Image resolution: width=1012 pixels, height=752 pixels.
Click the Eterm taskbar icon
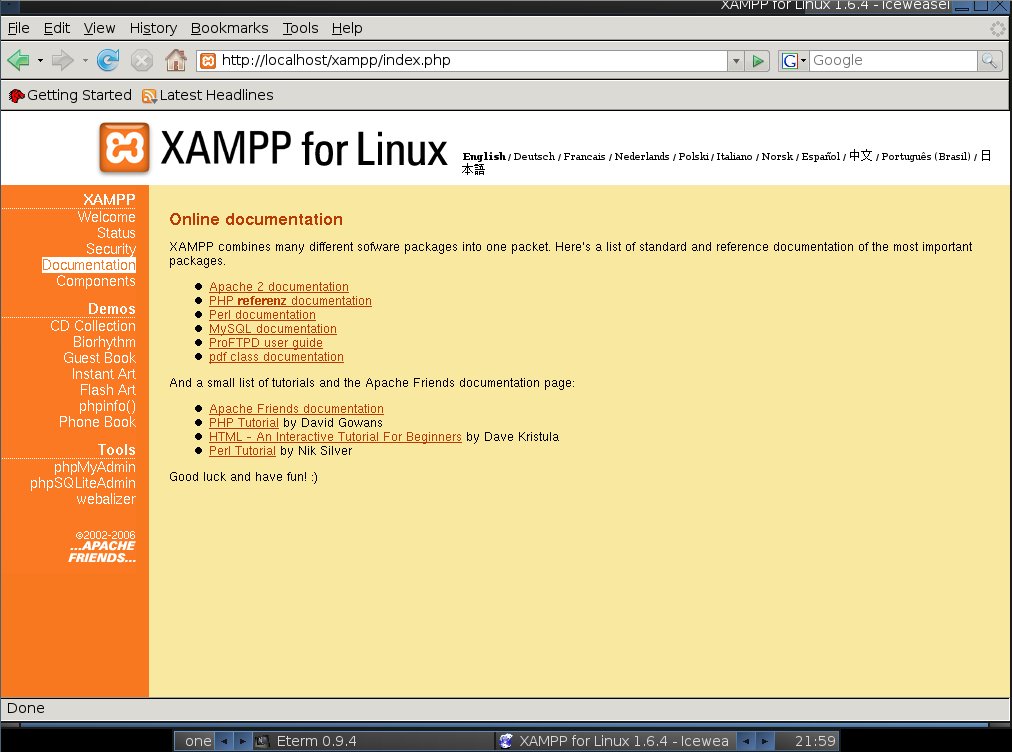click(261, 741)
